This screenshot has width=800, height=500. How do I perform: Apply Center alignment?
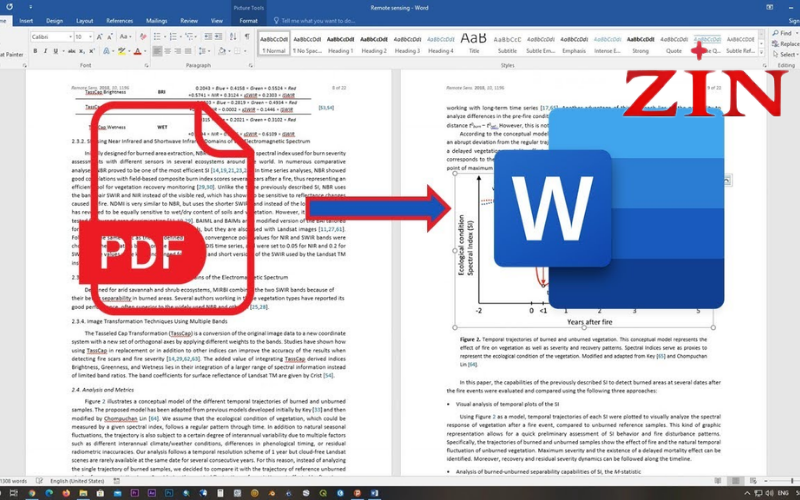coord(167,51)
